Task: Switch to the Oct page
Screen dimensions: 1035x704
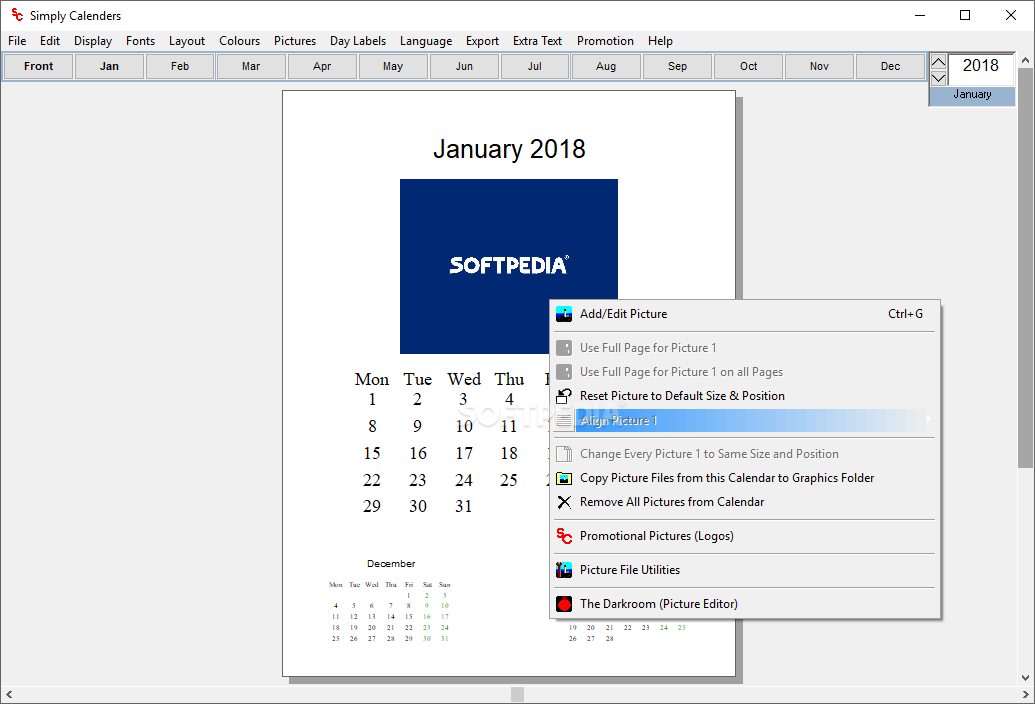Action: click(x=749, y=66)
